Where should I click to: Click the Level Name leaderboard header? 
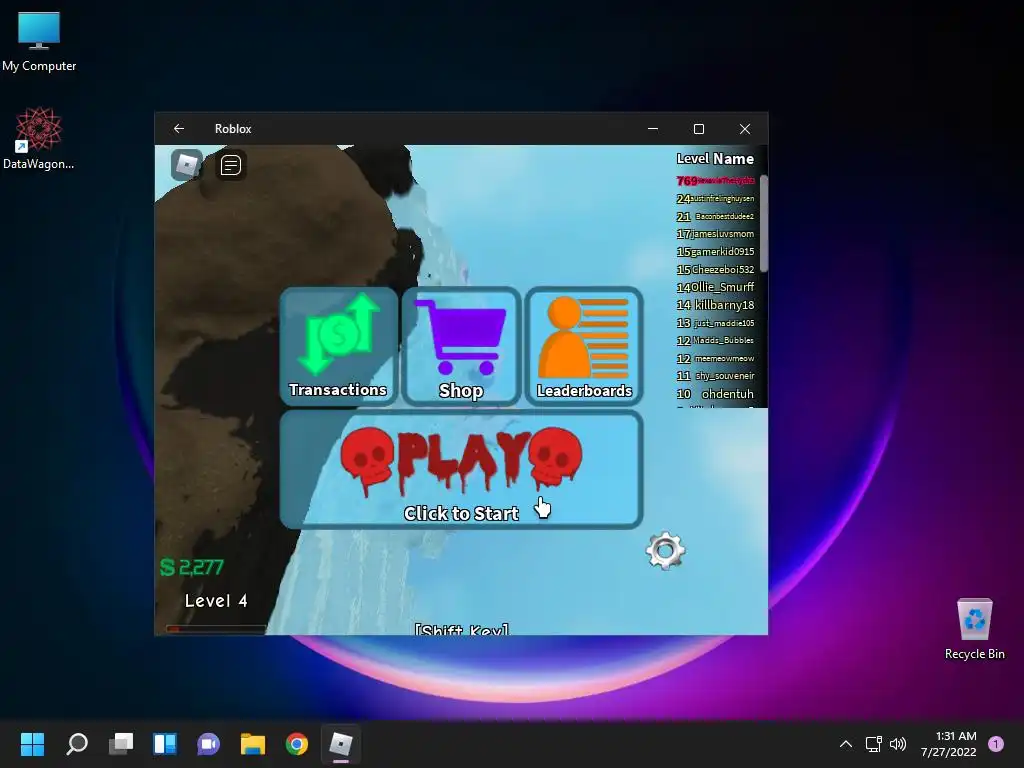point(715,159)
